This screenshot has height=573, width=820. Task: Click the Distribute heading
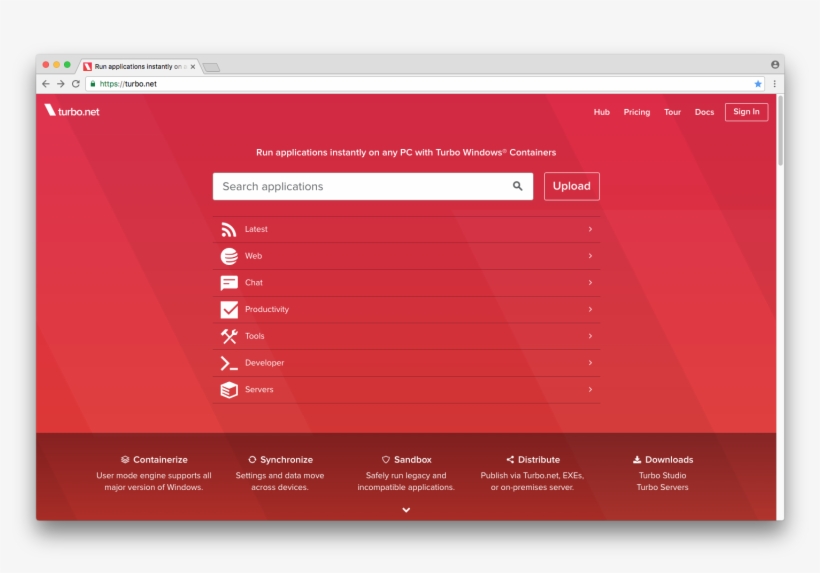tap(539, 460)
